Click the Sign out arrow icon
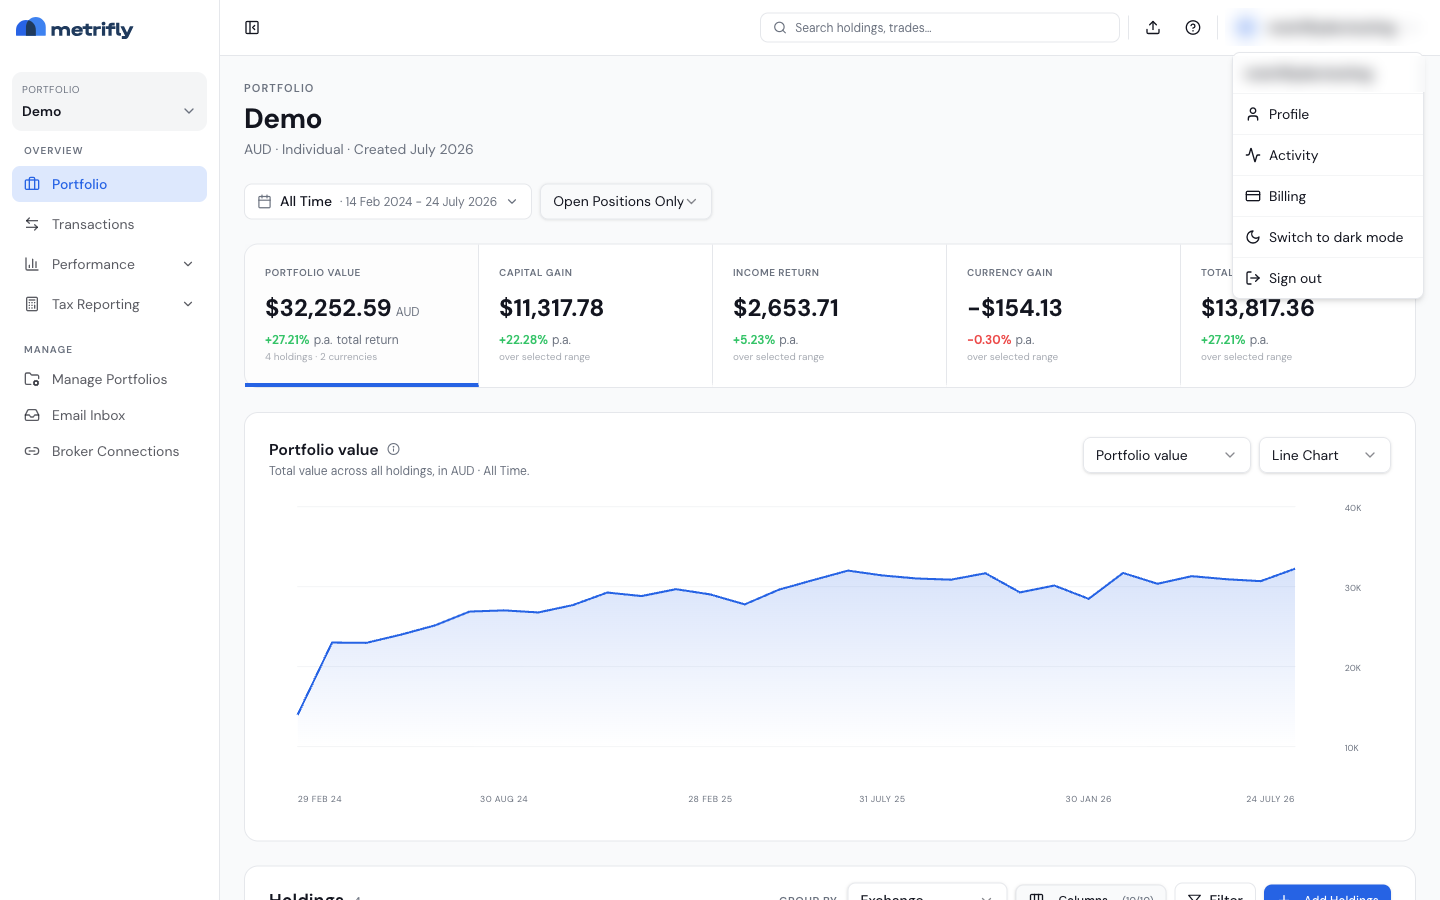This screenshot has width=1440, height=900. [1253, 278]
